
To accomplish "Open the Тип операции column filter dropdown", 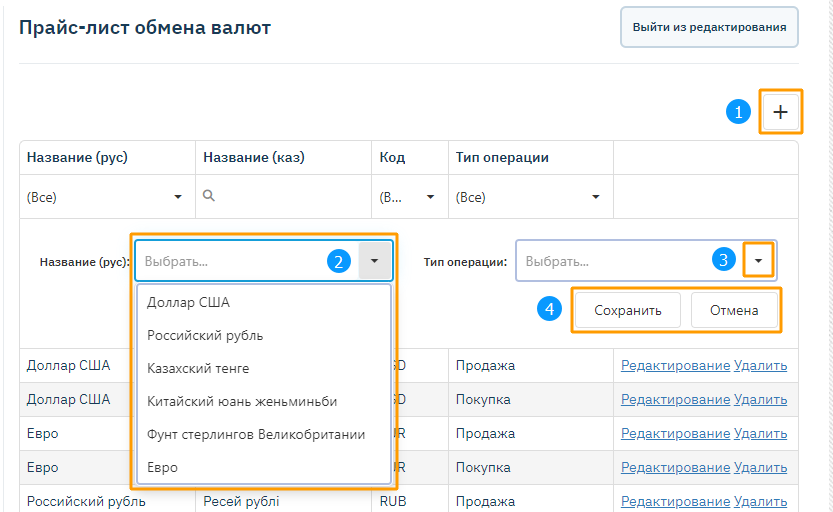I will [x=596, y=197].
